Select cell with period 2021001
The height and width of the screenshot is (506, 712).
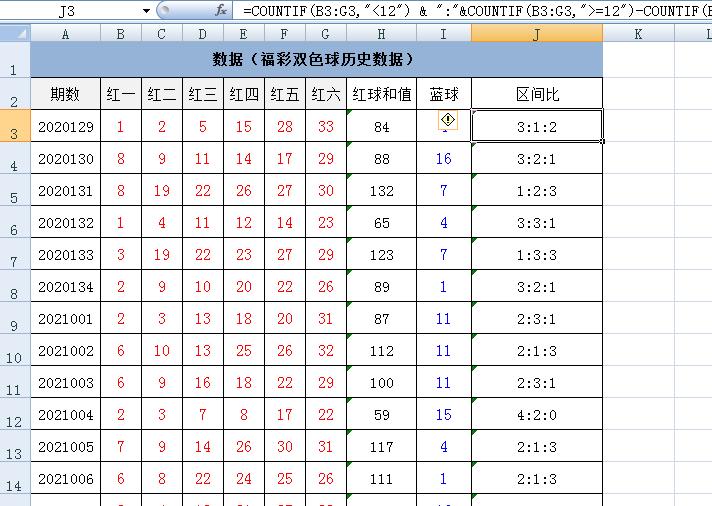click(x=65, y=318)
